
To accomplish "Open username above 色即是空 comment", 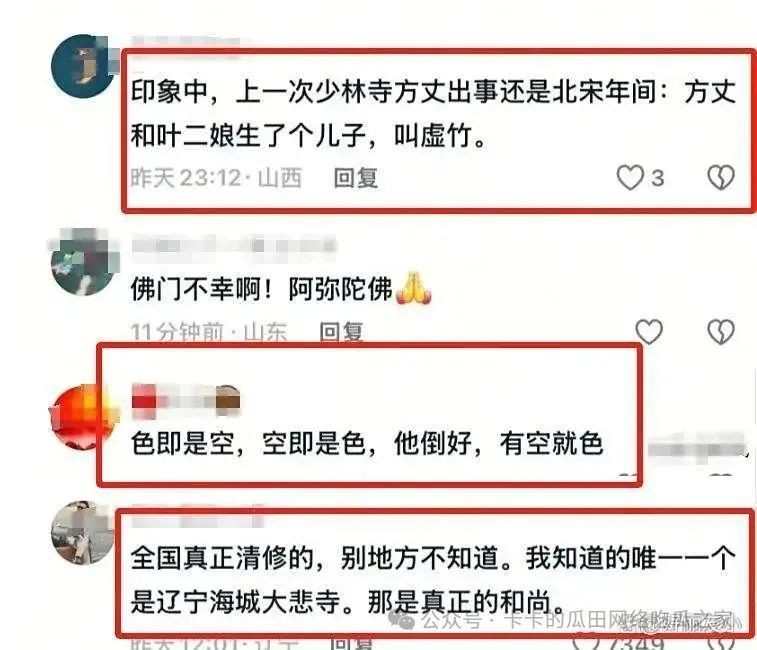I will [x=186, y=401].
